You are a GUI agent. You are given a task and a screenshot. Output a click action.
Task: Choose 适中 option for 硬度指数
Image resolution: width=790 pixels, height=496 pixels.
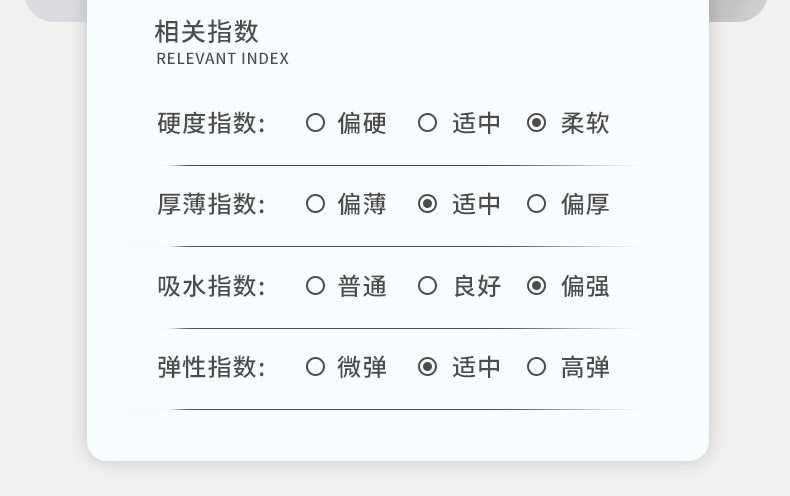(x=428, y=123)
